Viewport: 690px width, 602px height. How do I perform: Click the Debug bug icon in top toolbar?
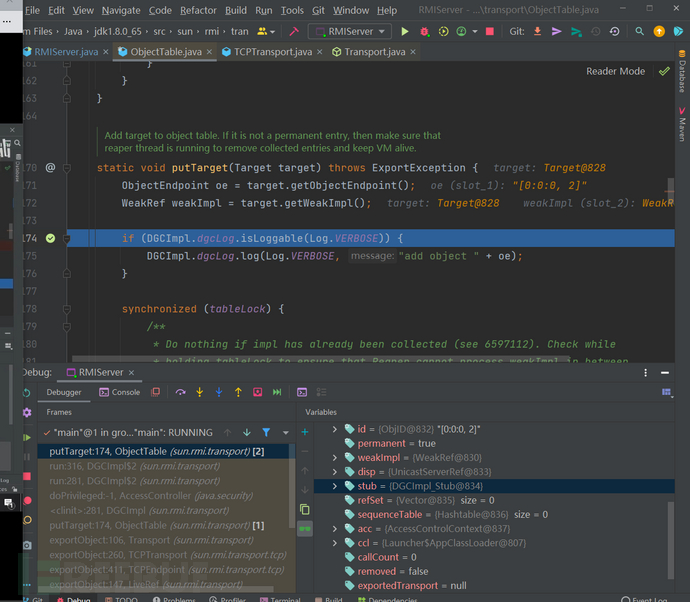(424, 31)
